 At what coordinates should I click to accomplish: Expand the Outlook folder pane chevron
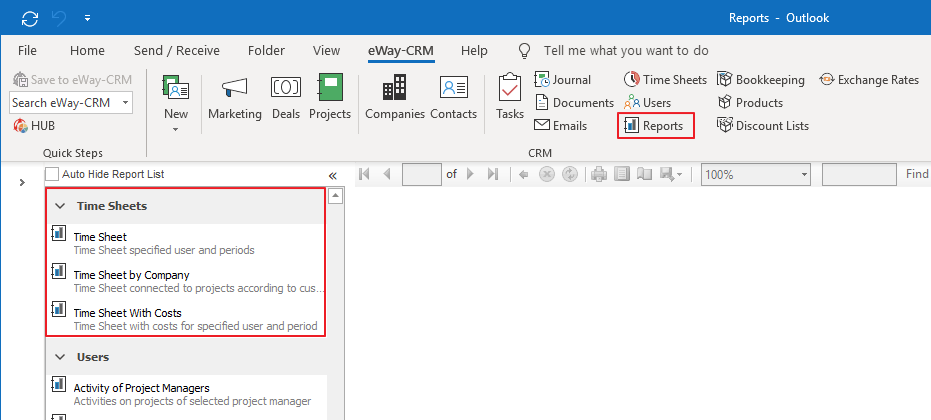pos(22,182)
